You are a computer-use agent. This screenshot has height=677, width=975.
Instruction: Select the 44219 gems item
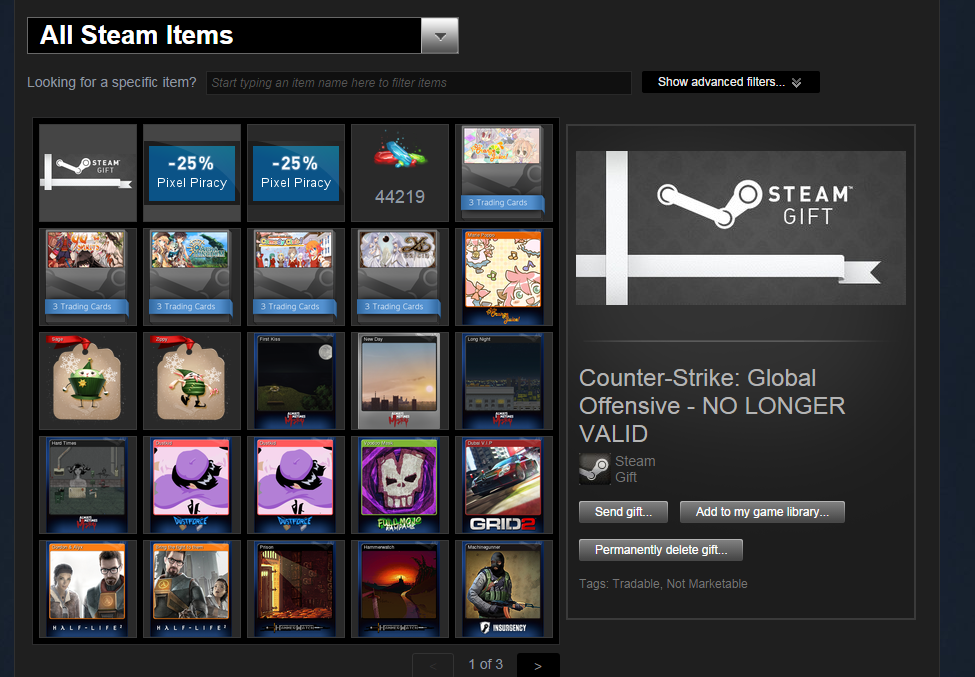(x=400, y=173)
